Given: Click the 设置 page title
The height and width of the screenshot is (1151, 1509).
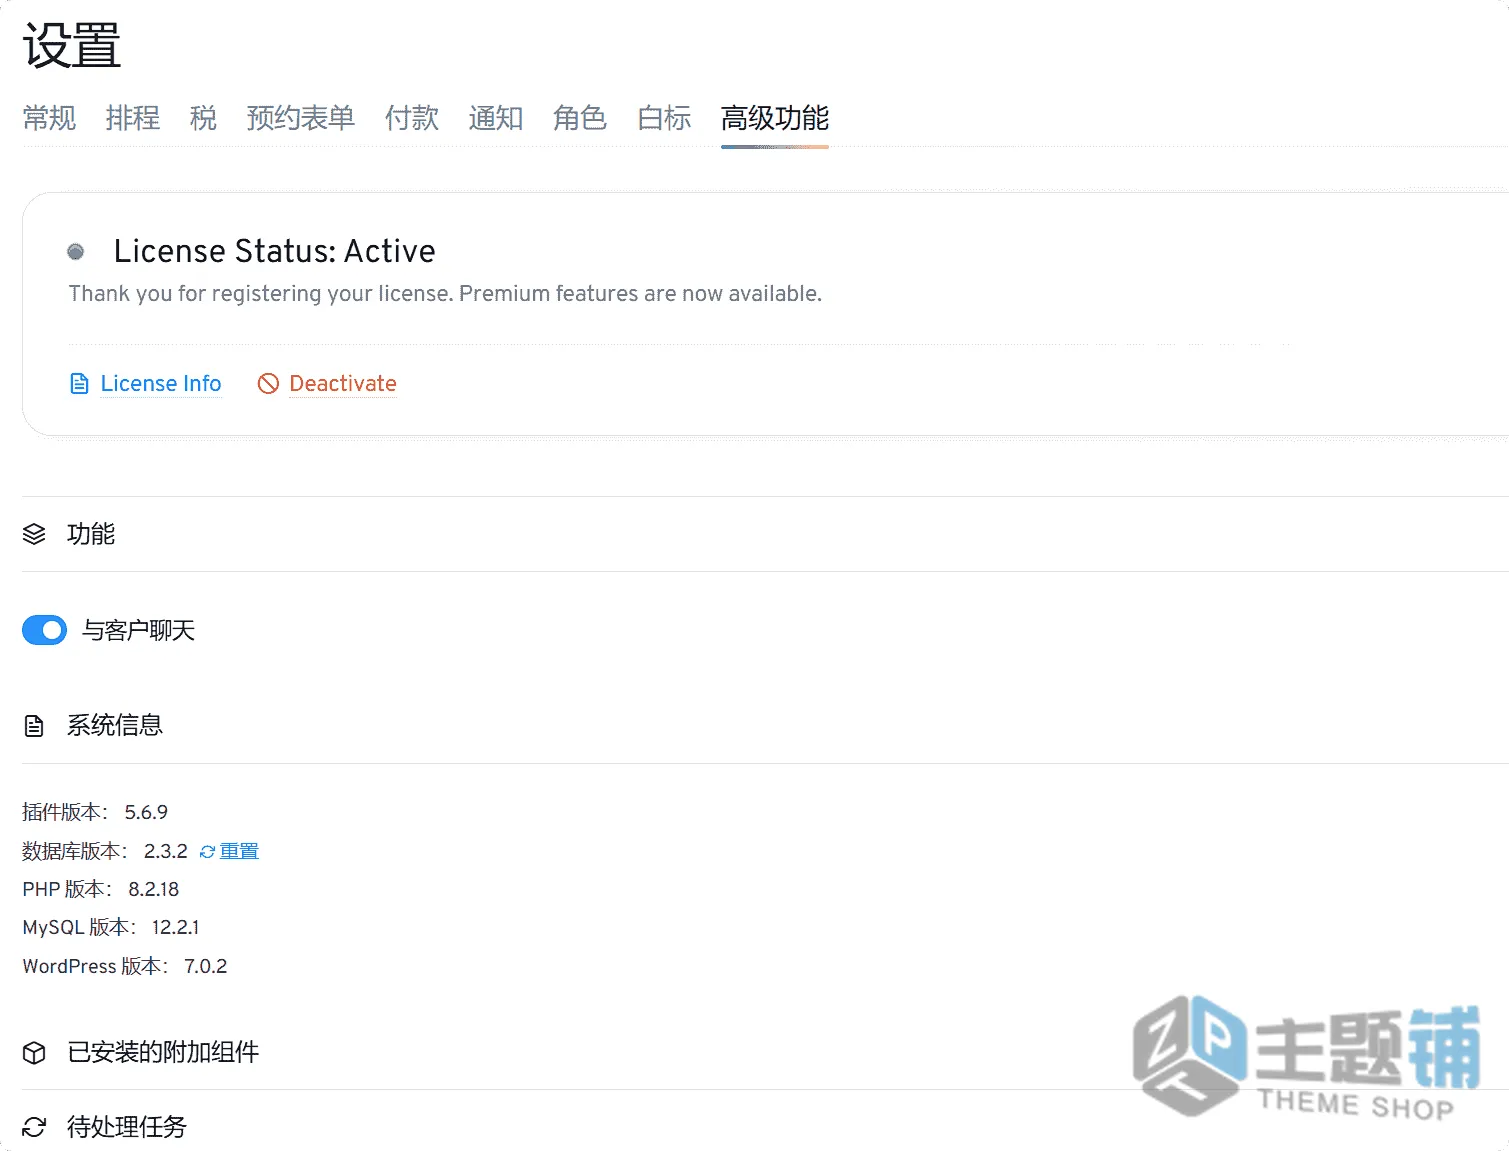Looking at the screenshot, I should tap(72, 46).
